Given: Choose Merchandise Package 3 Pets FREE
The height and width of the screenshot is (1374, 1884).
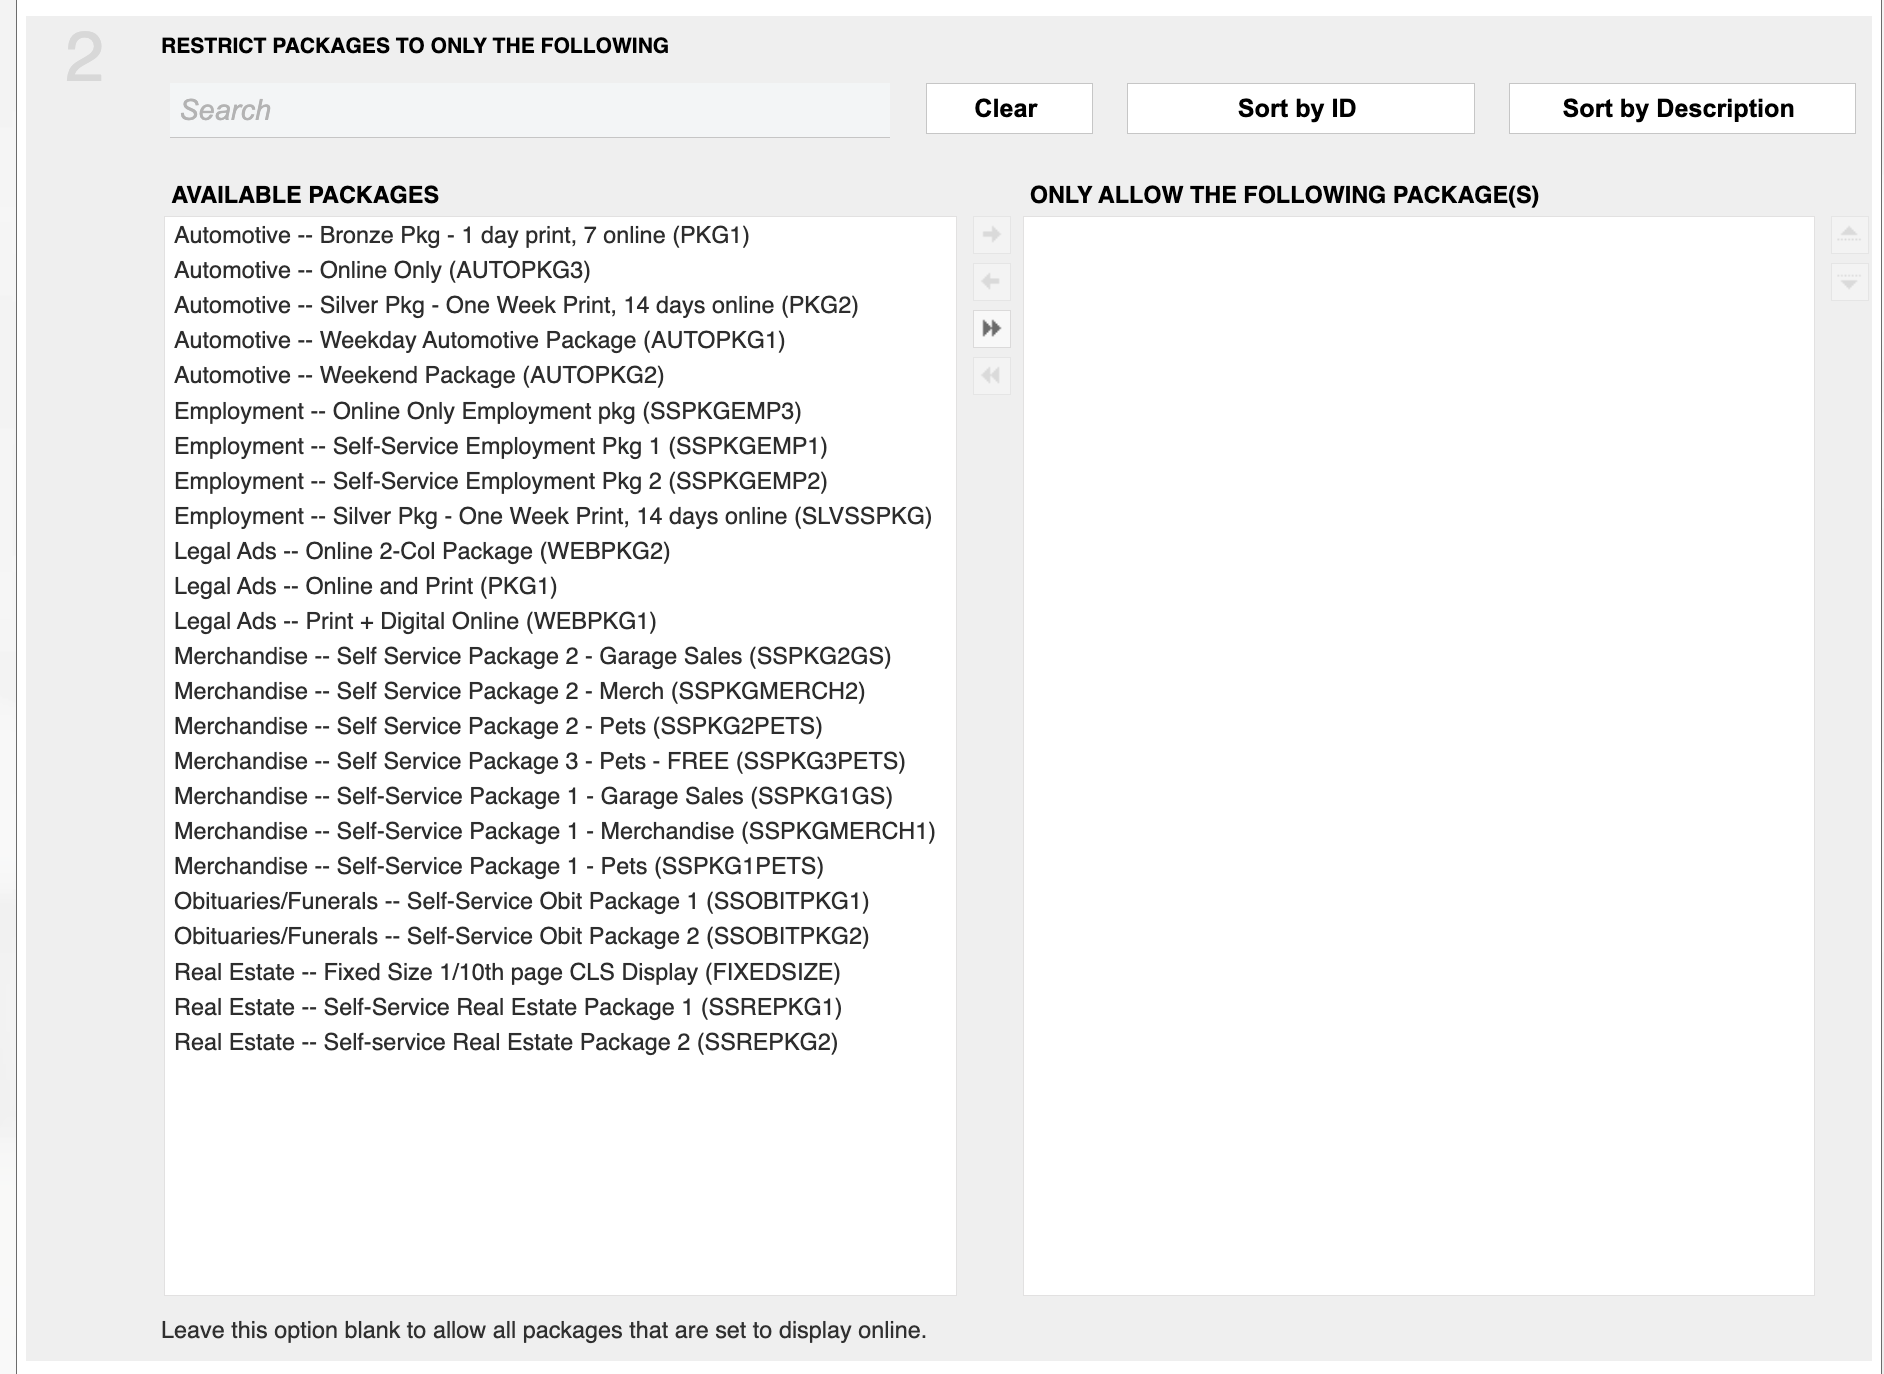Looking at the screenshot, I should point(539,761).
